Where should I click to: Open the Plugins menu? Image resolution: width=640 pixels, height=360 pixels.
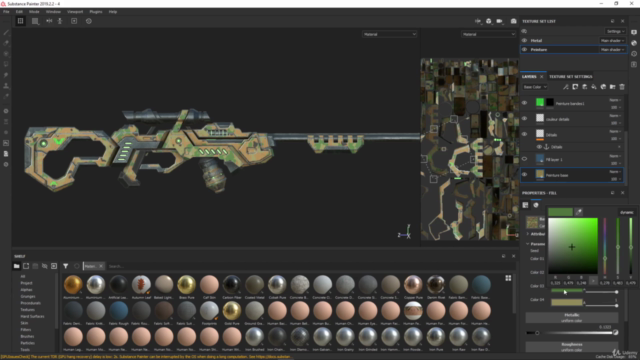(x=96, y=12)
